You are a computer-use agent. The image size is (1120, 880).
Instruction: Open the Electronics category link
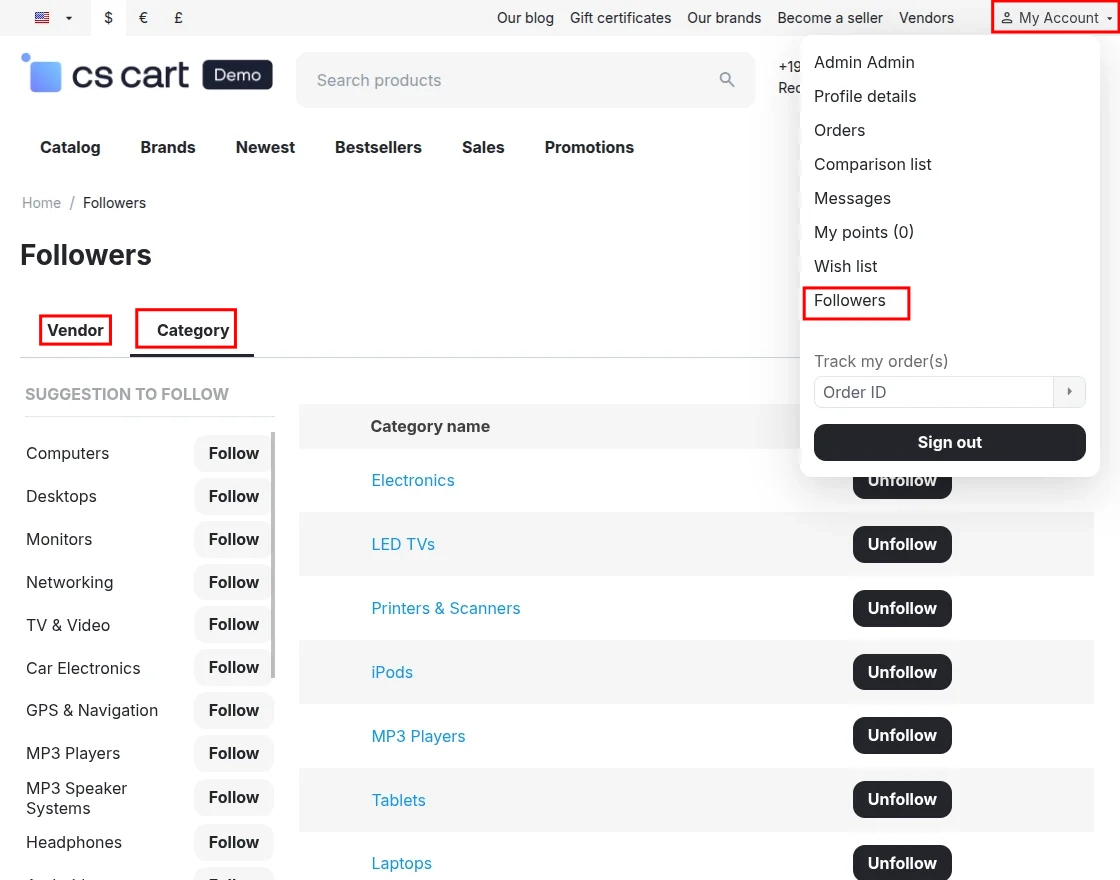(x=413, y=480)
